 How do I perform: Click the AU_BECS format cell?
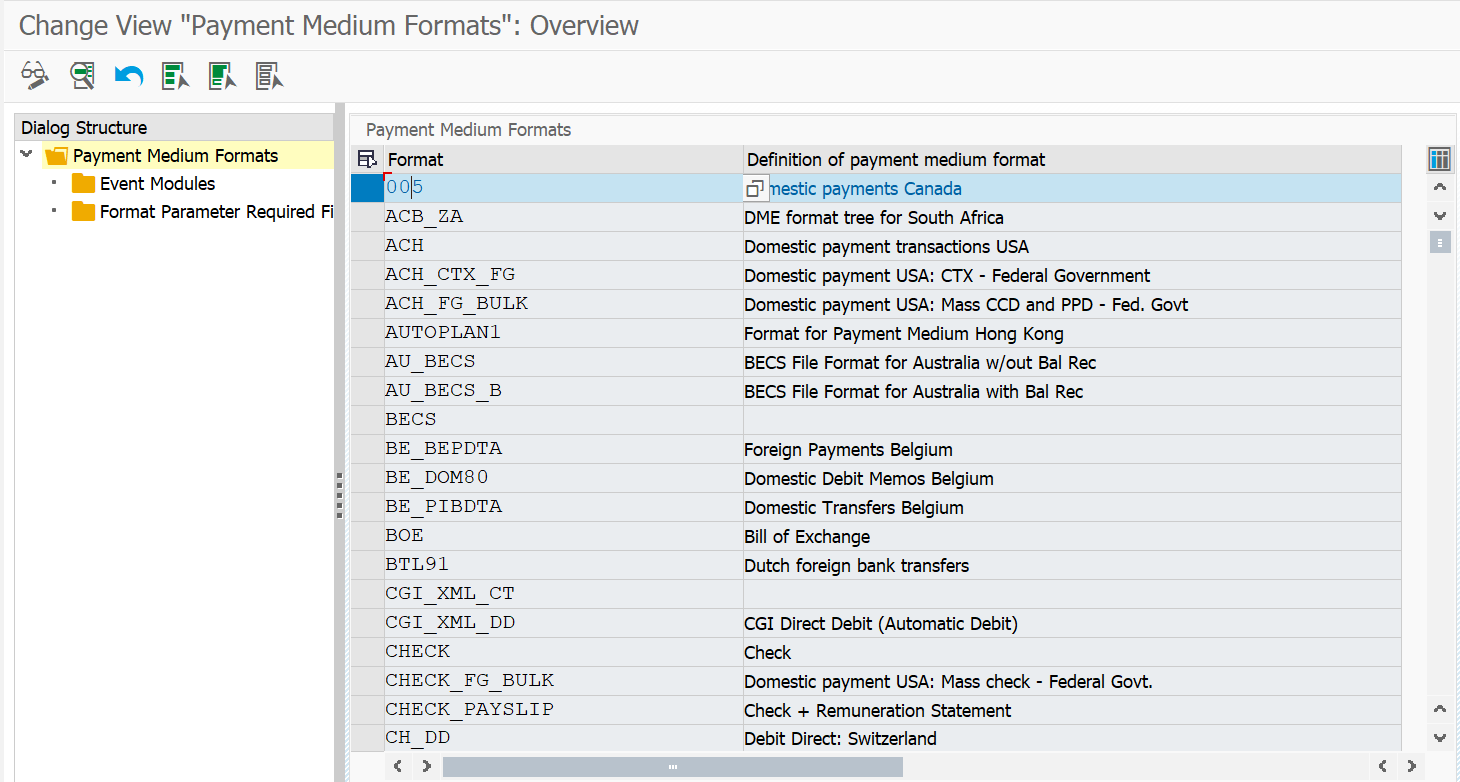tap(563, 362)
